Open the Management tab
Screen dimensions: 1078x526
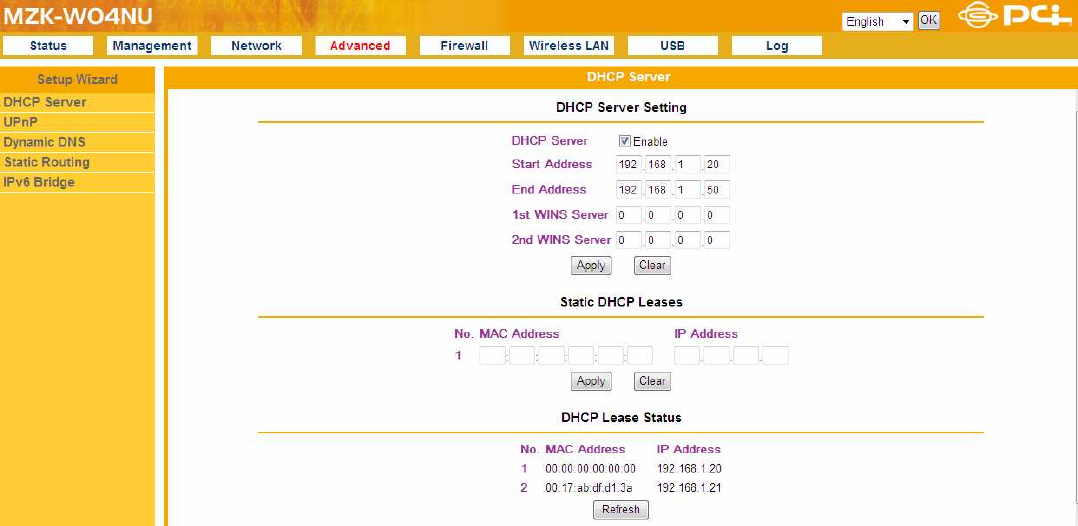coord(152,46)
